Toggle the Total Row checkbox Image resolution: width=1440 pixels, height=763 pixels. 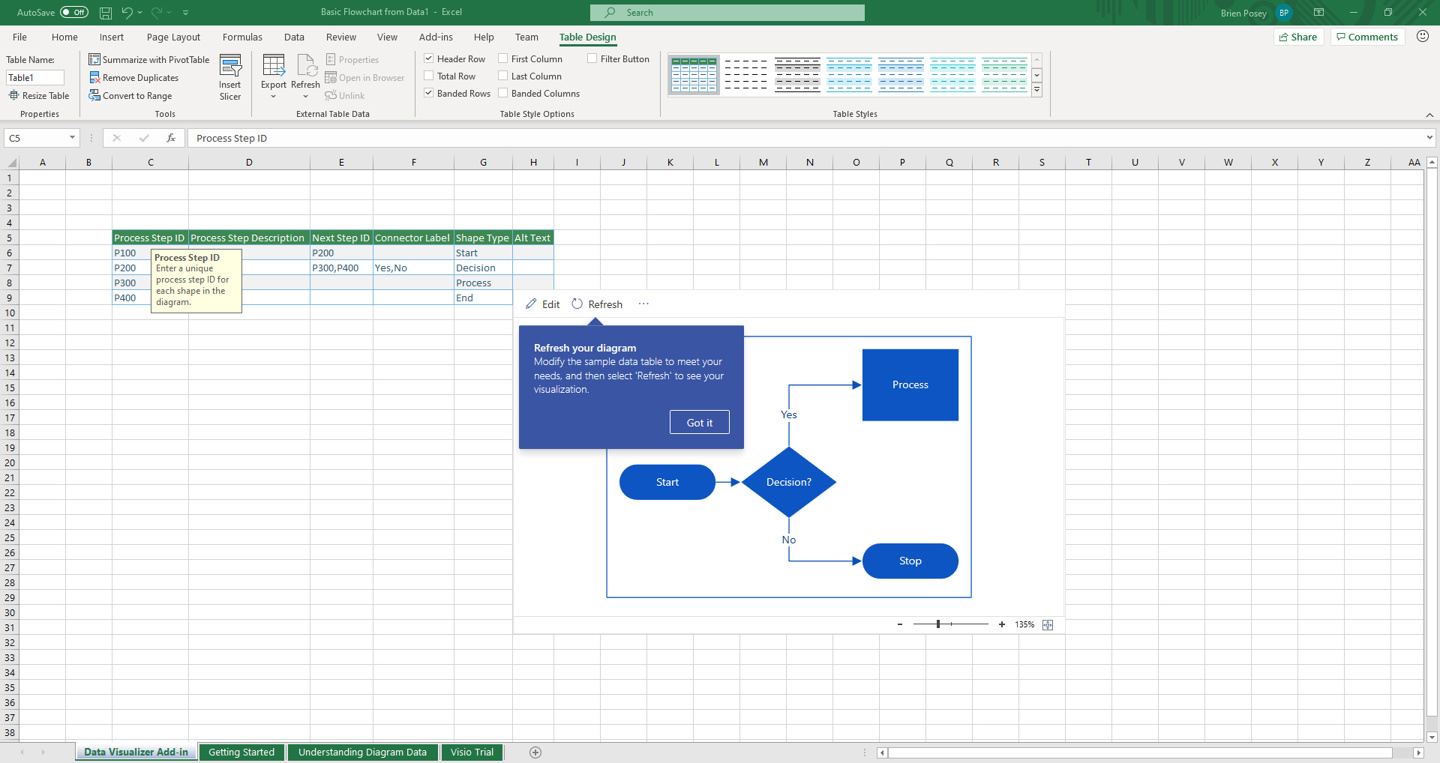point(428,75)
